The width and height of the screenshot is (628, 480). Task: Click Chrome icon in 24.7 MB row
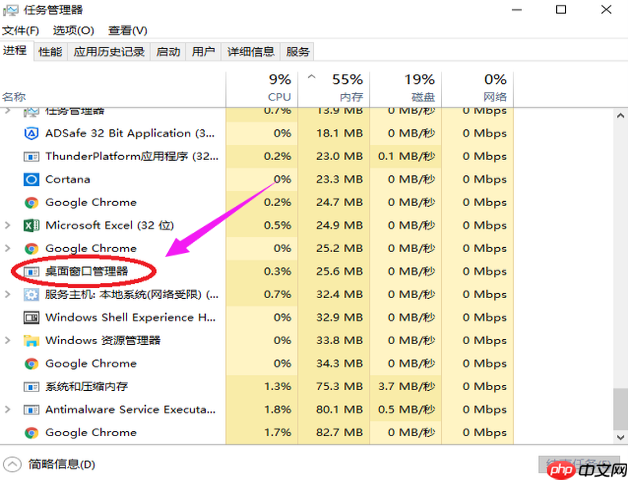pos(31,203)
